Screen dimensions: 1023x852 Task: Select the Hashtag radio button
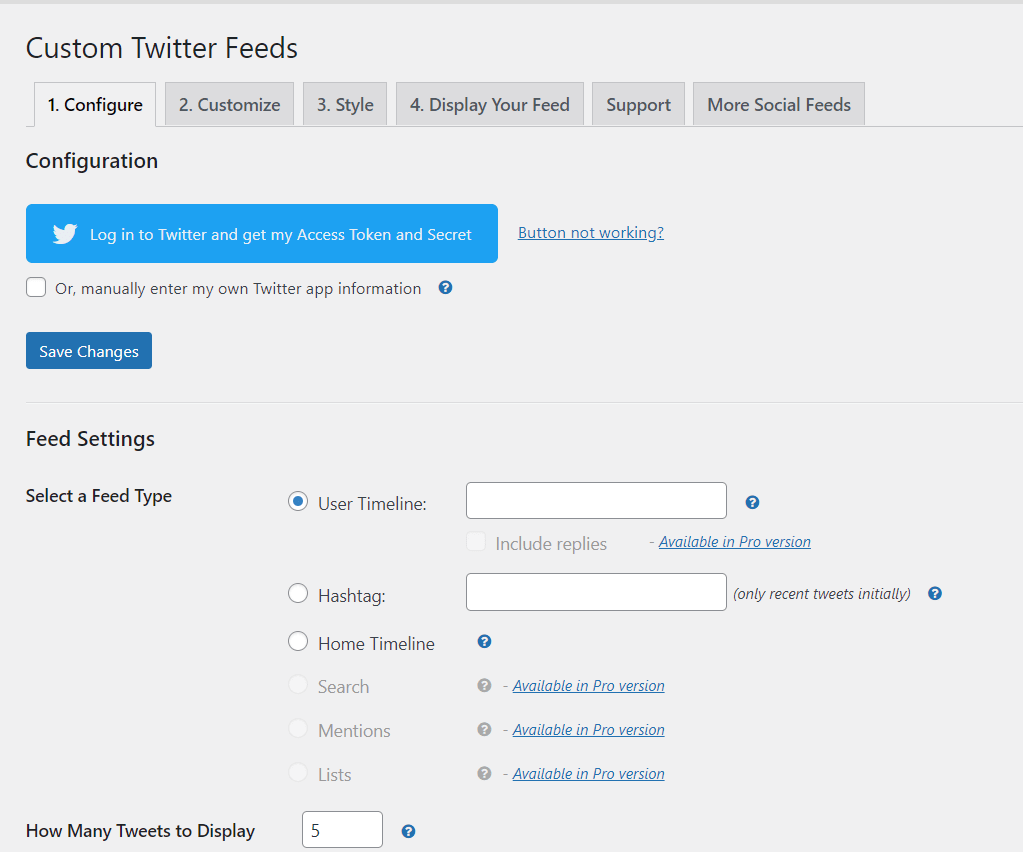click(x=298, y=593)
